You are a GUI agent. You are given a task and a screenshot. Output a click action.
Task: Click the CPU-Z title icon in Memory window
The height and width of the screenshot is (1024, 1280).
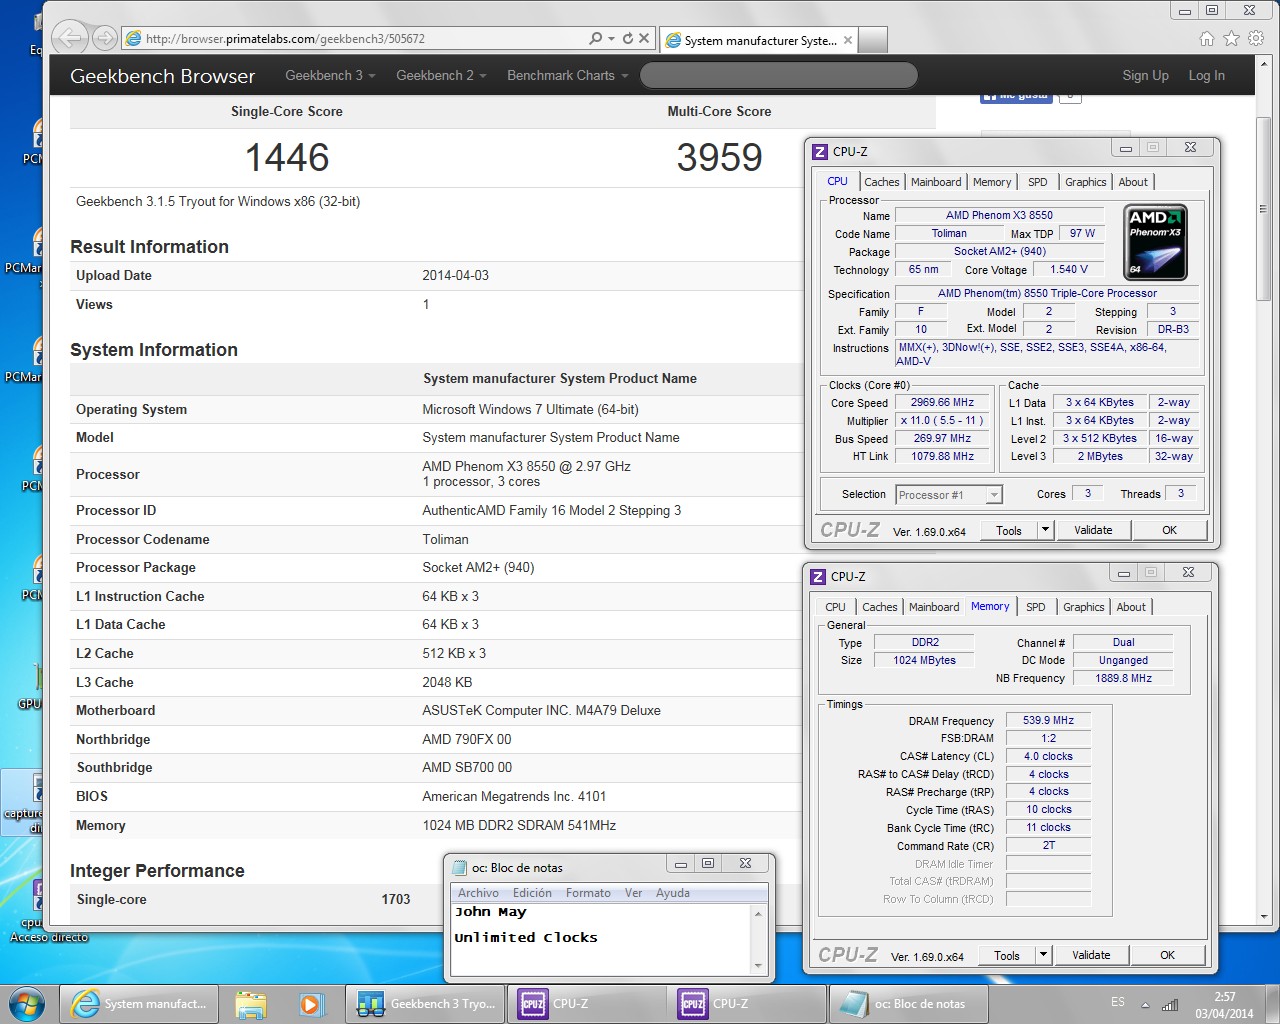pyautogui.click(x=818, y=577)
